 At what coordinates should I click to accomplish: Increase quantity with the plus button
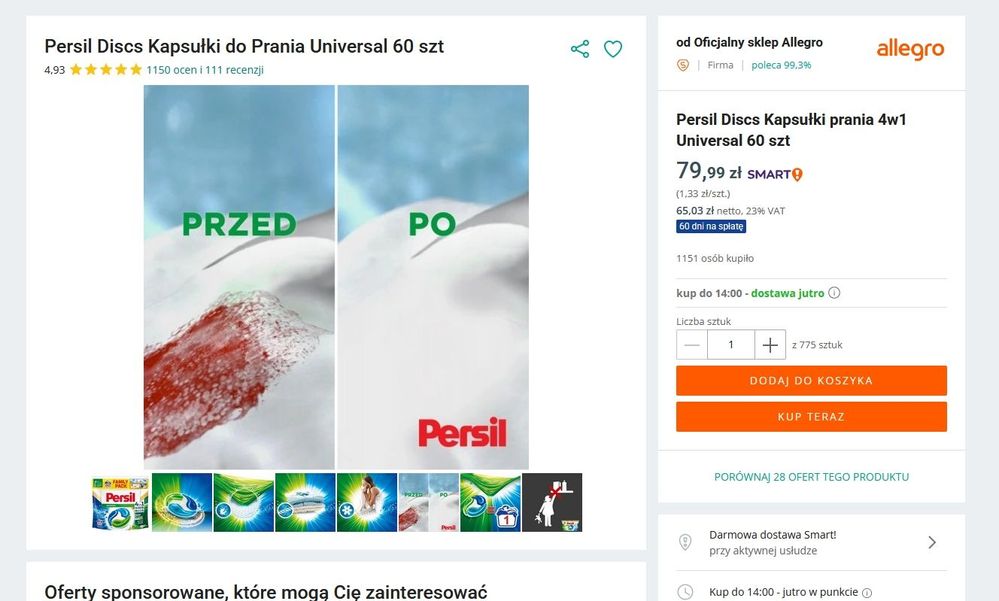coord(770,345)
